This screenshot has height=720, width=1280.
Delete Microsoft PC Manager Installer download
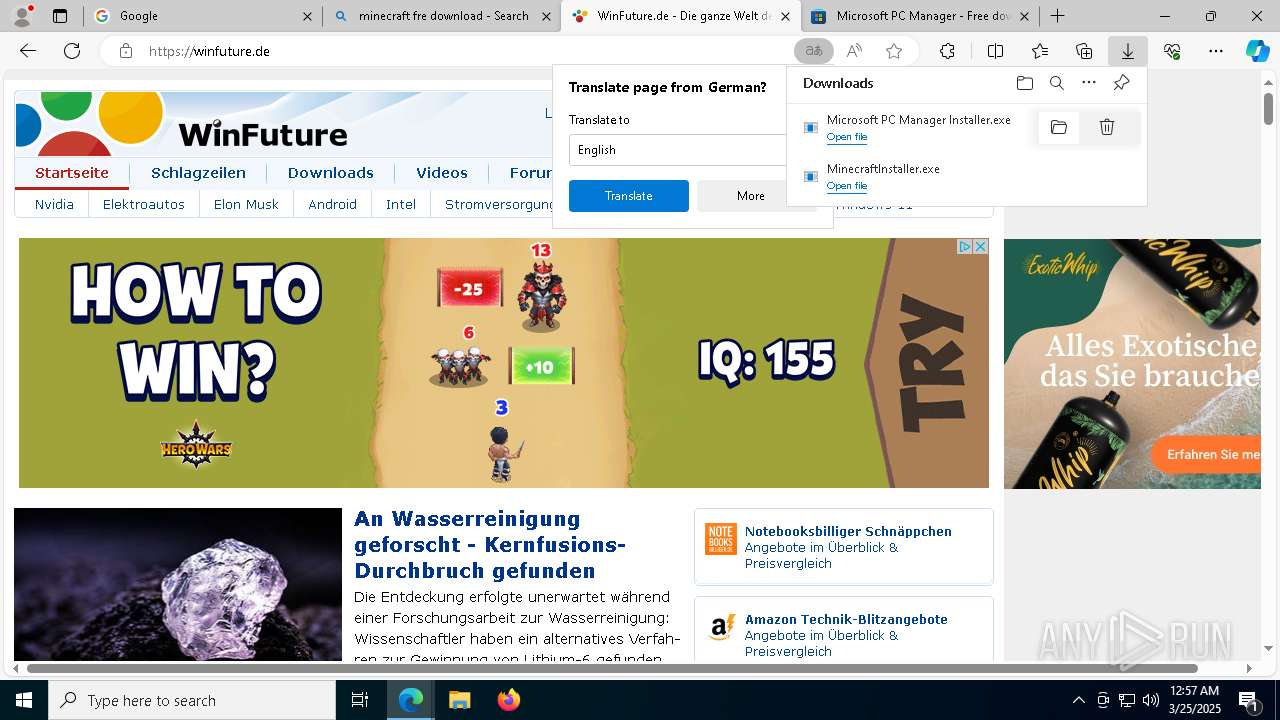click(1107, 127)
